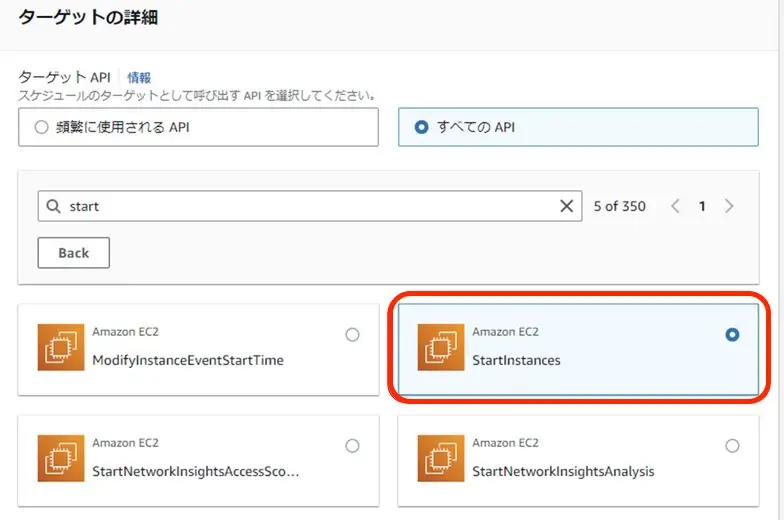The height and width of the screenshot is (520, 784).
Task: Click the StartNetworkInsightsAnalysis API name text
Action: click(563, 471)
